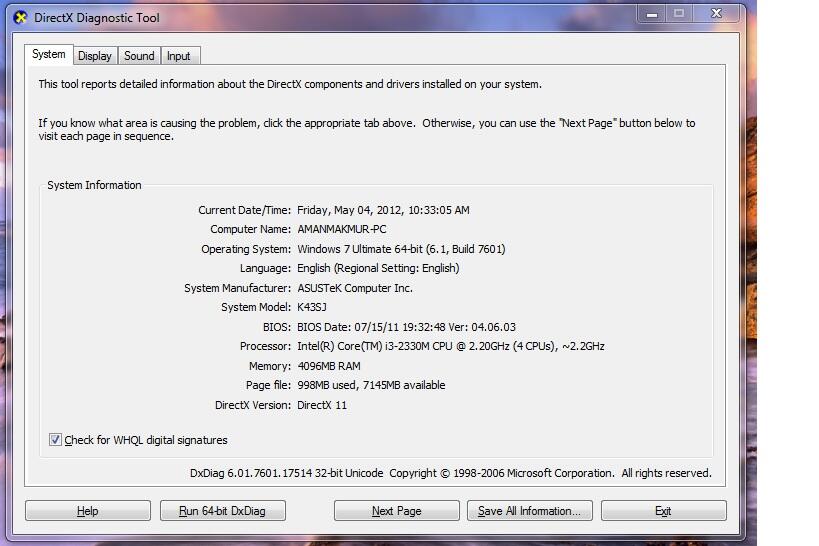Image resolution: width=819 pixels, height=546 pixels.
Task: Click the Processor label
Action: click(x=265, y=346)
